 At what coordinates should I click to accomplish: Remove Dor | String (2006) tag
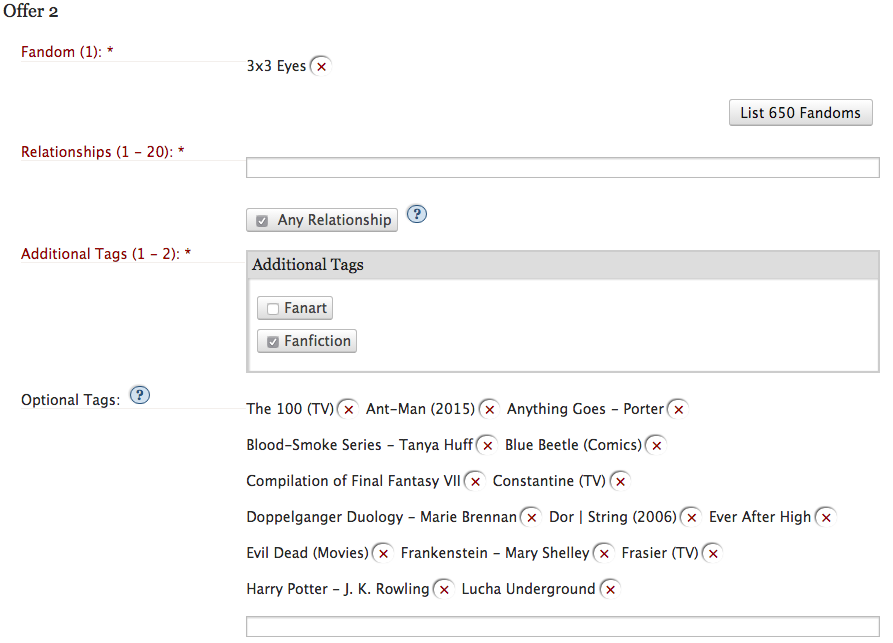point(691,517)
